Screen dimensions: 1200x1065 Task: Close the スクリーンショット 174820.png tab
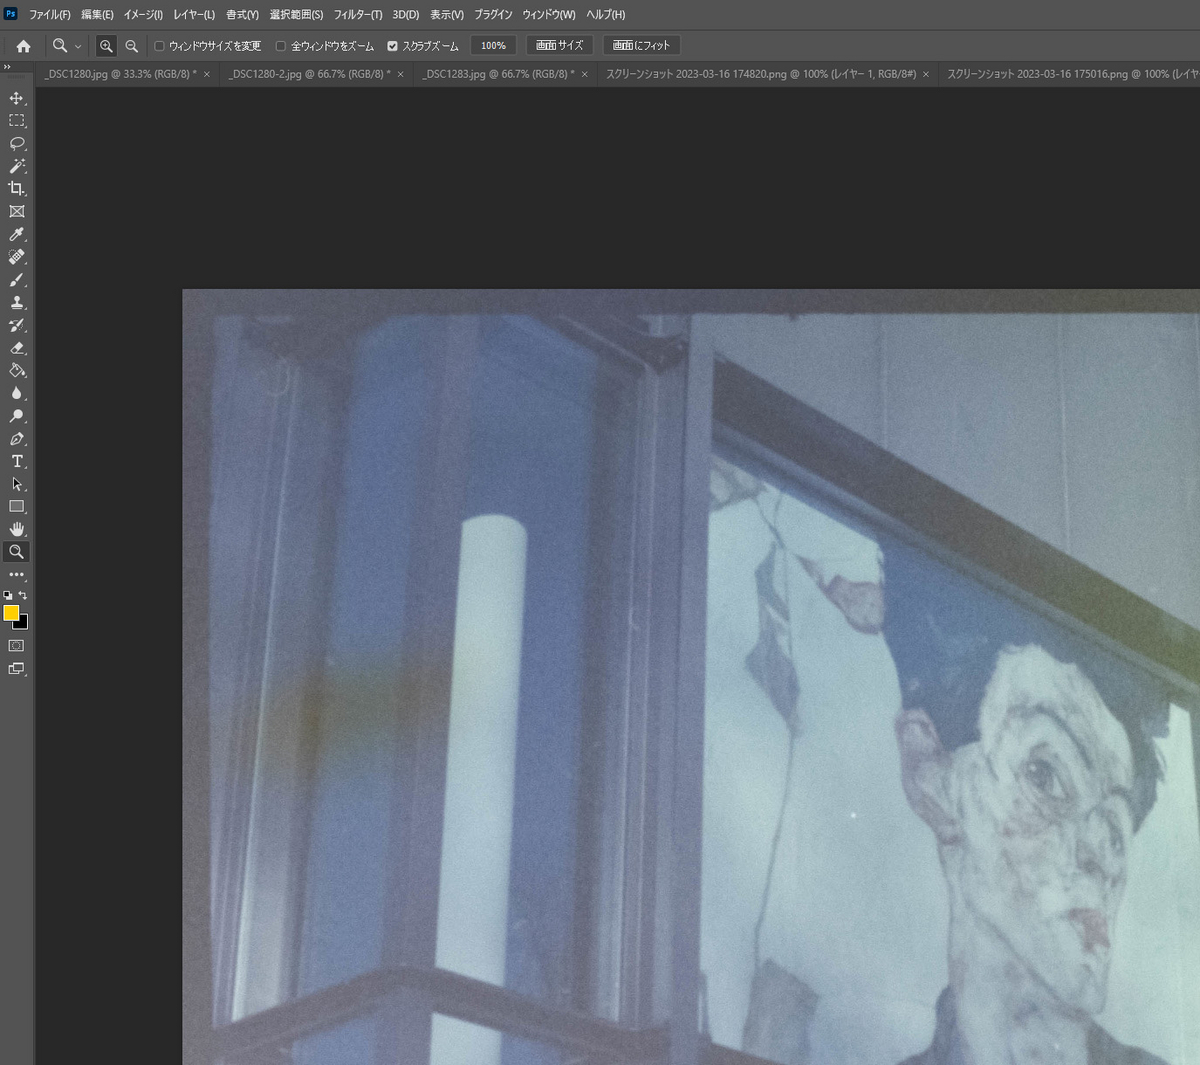click(926, 75)
